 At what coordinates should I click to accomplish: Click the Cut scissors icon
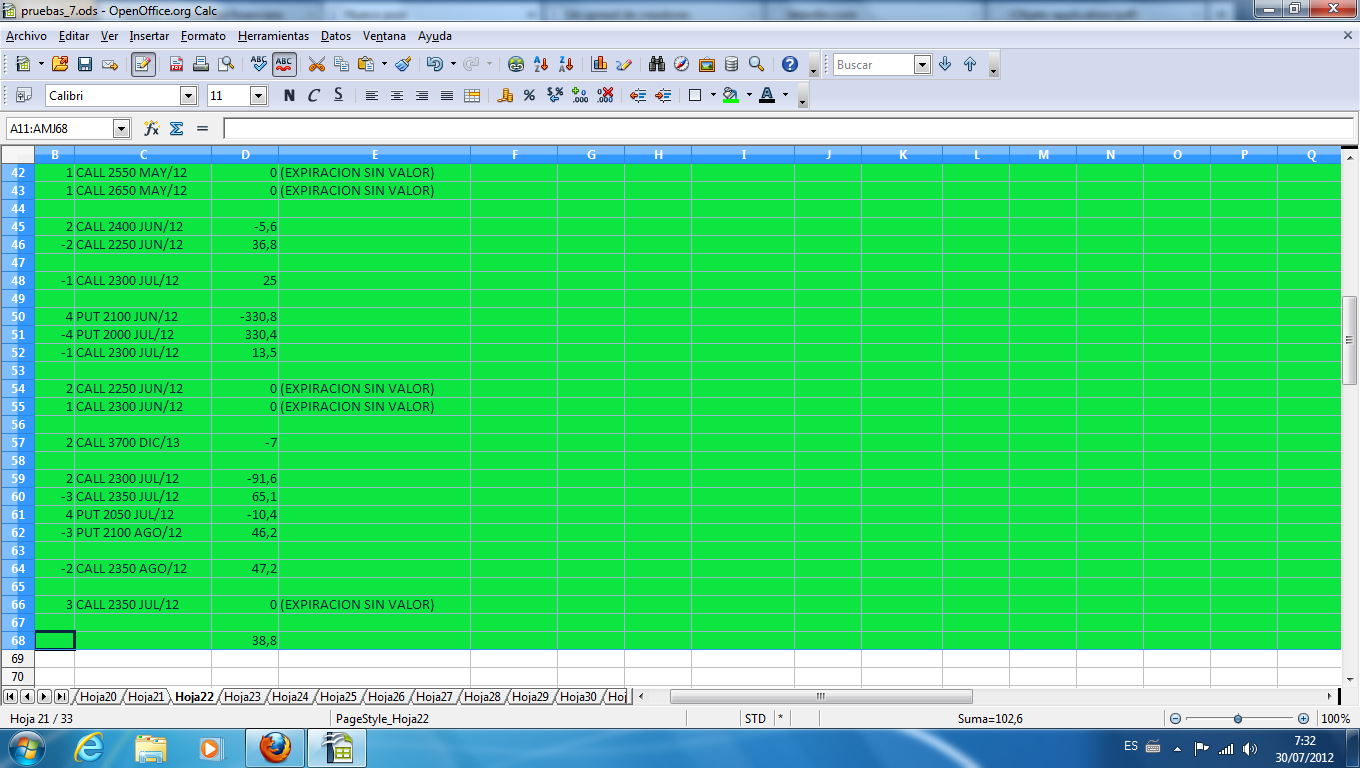pyautogui.click(x=317, y=64)
